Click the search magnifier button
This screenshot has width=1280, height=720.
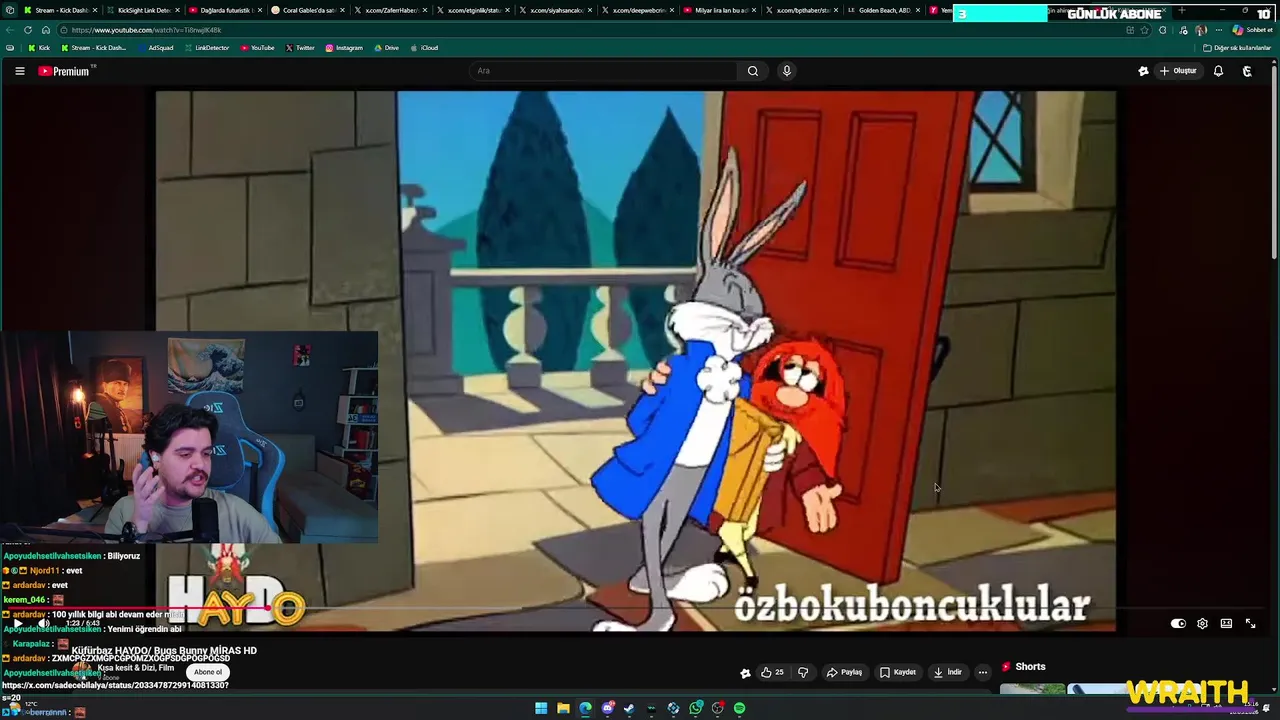[x=753, y=71]
